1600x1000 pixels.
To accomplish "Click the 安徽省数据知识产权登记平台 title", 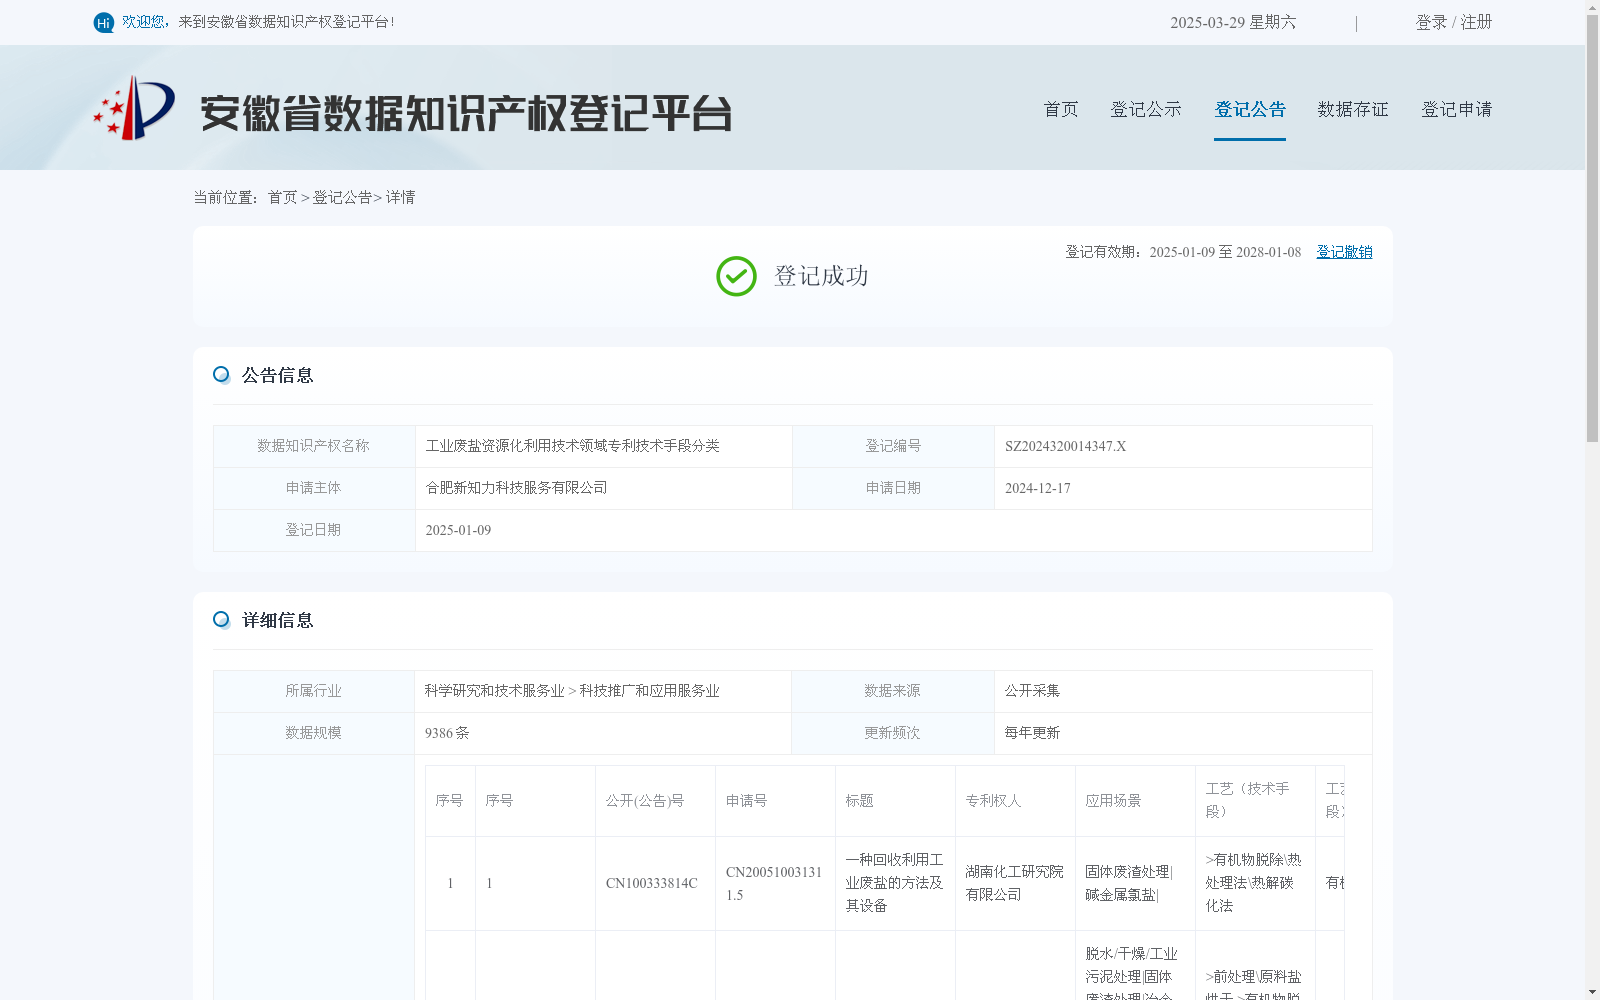I will point(466,113).
